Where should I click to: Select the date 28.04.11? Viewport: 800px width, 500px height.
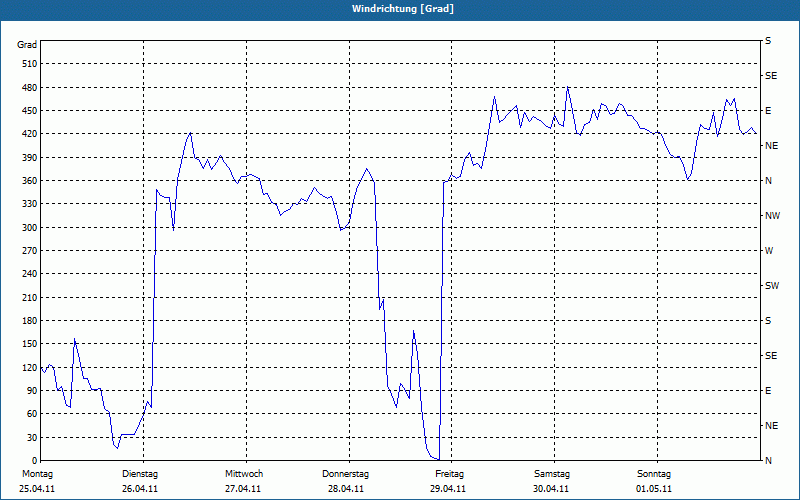[x=346, y=489]
